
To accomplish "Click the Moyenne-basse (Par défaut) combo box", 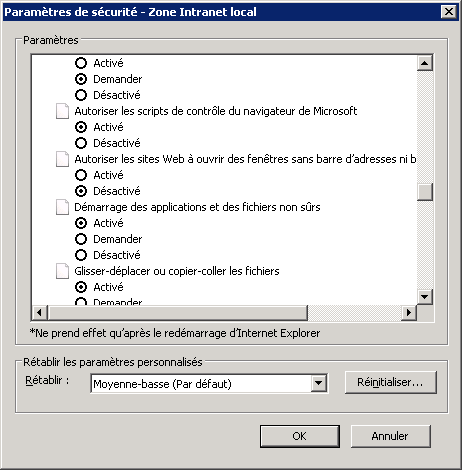I will pos(209,384).
